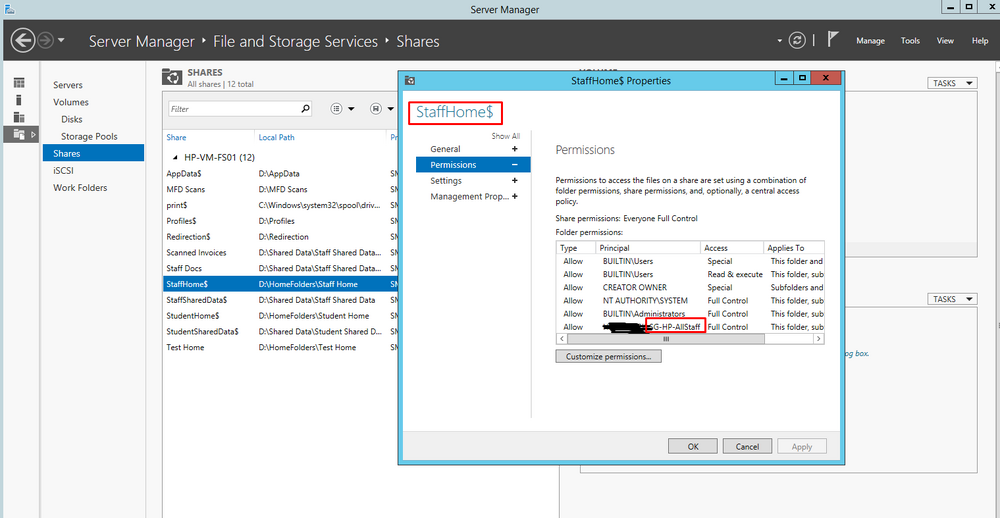Select Storage Pools in navigation pane
The image size is (1000, 518).
click(x=89, y=137)
